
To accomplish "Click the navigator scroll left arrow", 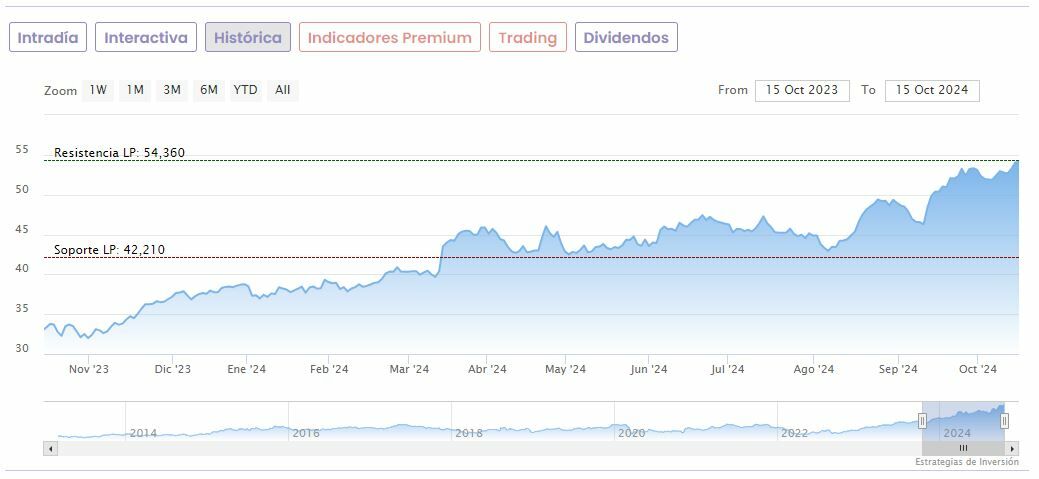I will point(48,448).
